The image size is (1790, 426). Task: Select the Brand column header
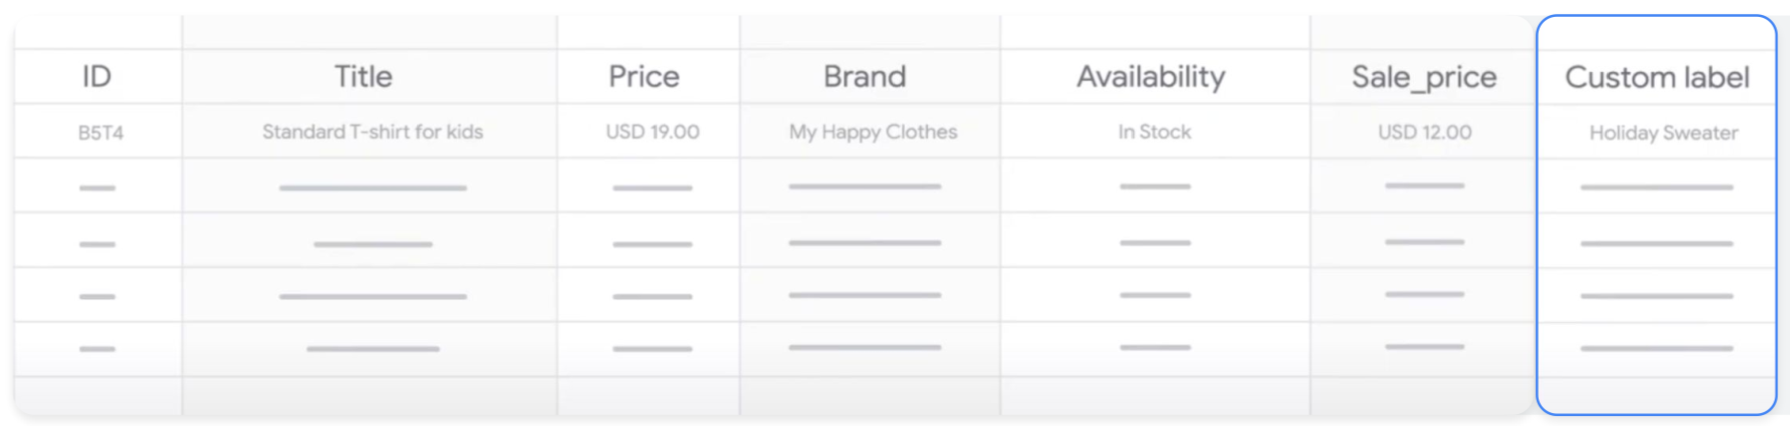(865, 77)
